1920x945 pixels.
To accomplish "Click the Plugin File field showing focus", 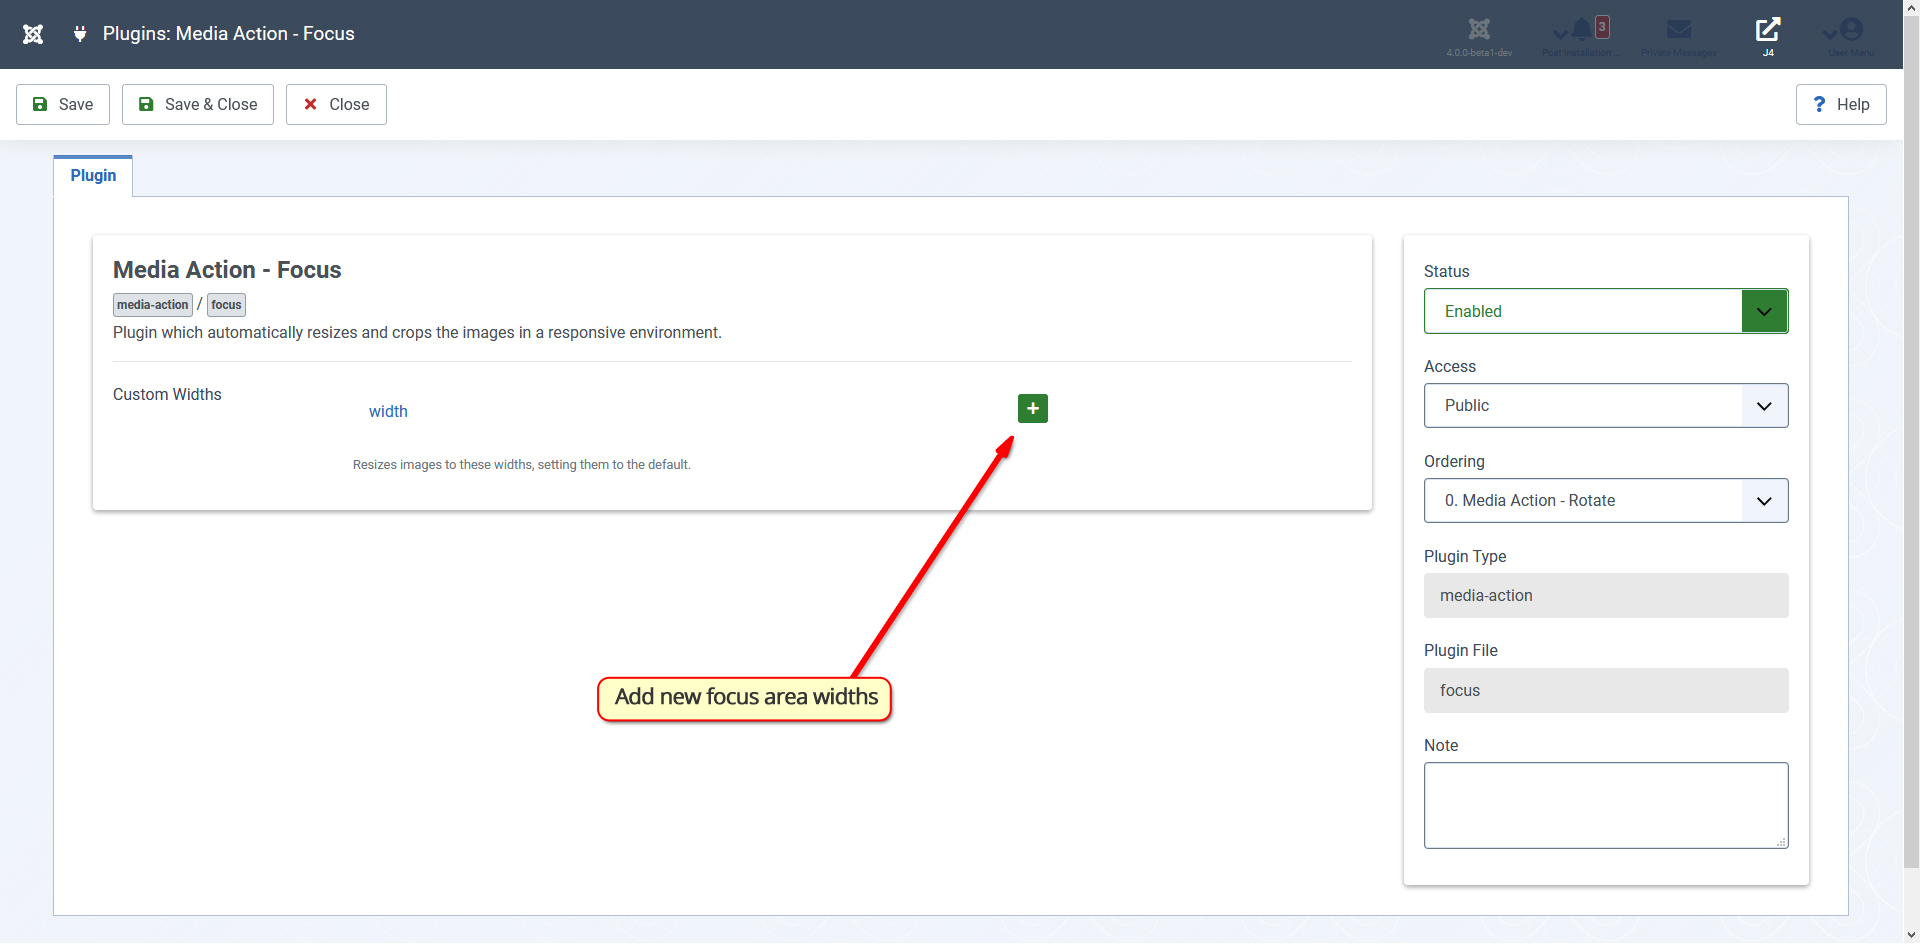I will [x=1605, y=691].
